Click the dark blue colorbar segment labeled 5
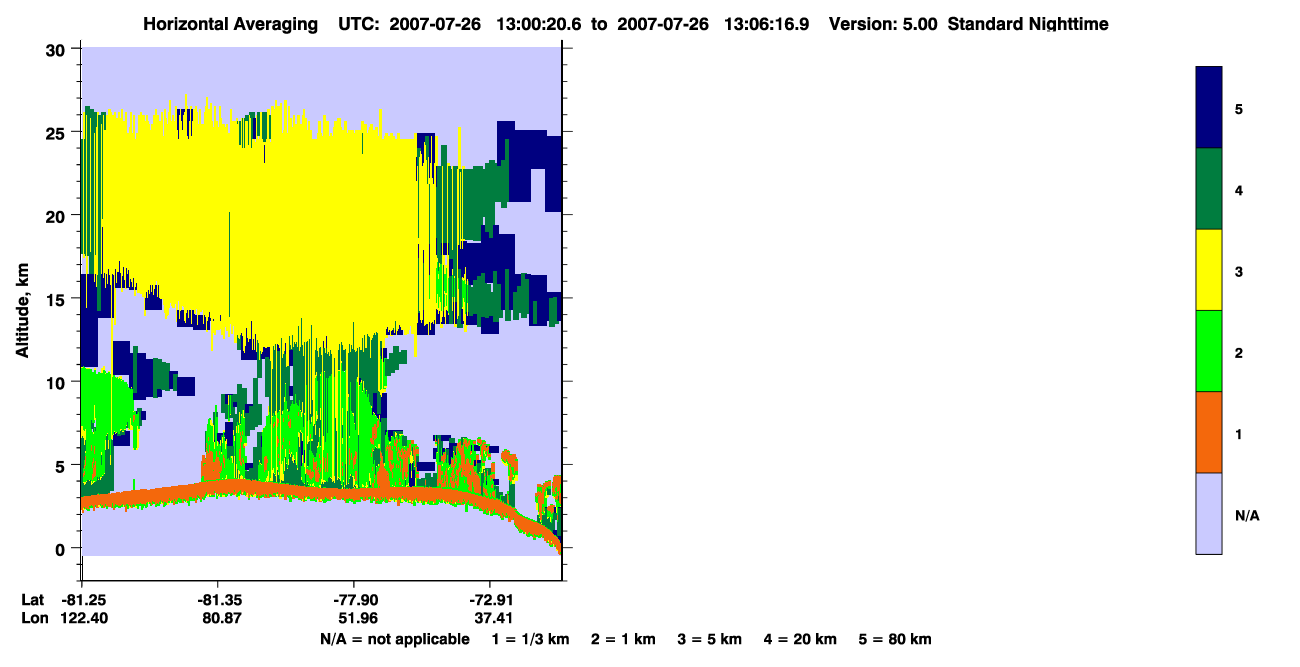 point(1209,108)
